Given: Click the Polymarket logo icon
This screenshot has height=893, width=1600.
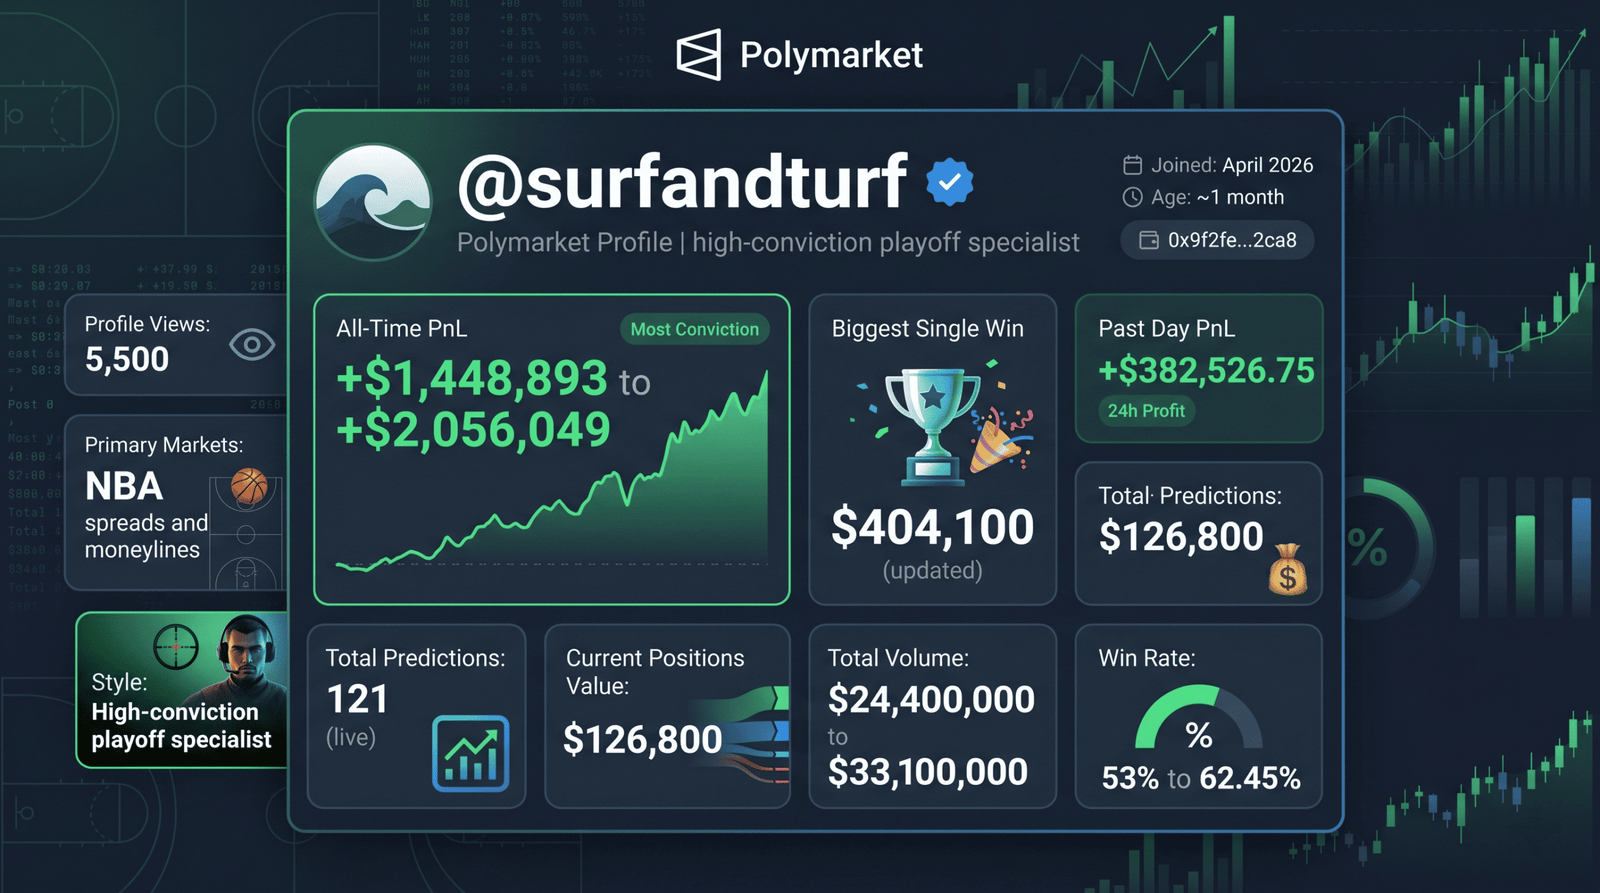Looking at the screenshot, I should click(x=698, y=54).
